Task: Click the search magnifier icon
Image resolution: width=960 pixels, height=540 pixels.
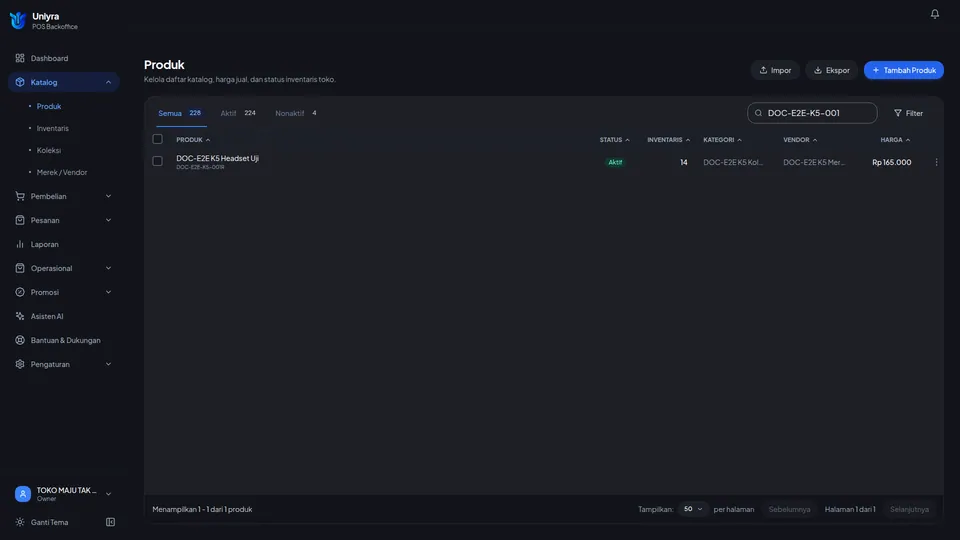Action: (x=759, y=113)
